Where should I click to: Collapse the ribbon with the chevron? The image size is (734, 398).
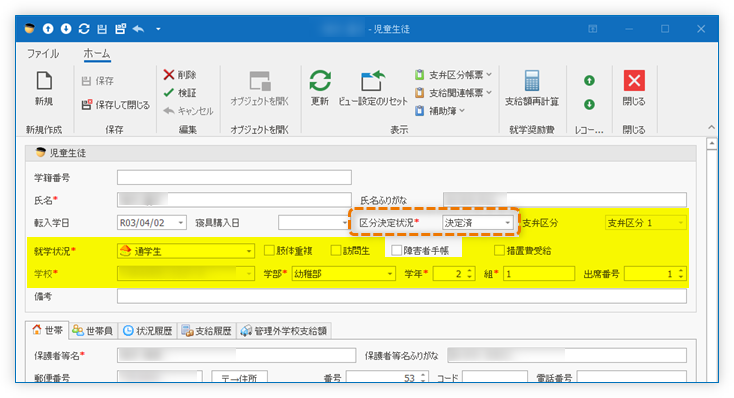[x=712, y=127]
